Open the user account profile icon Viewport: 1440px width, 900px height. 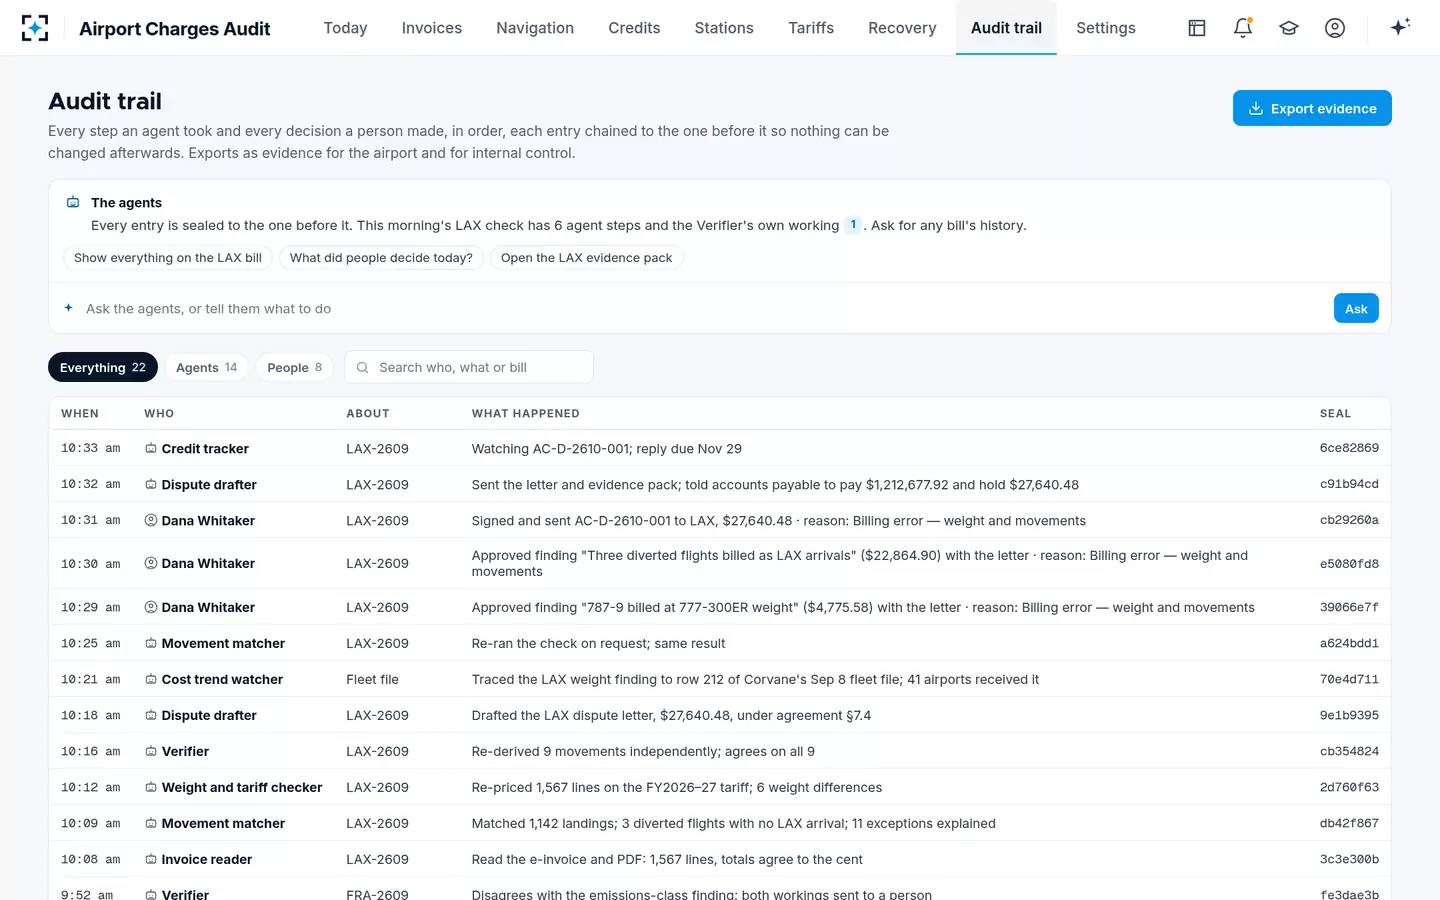(1335, 28)
